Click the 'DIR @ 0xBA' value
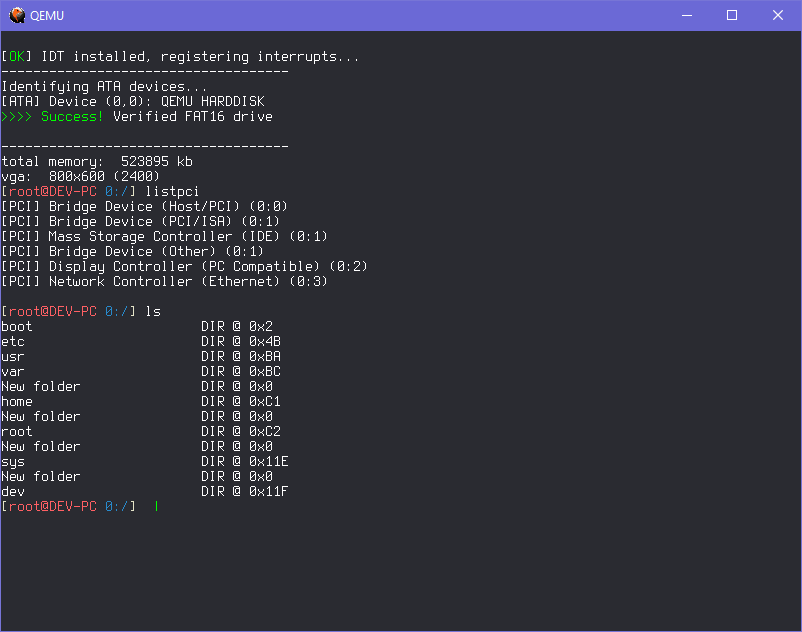The width and height of the screenshot is (802, 632). pyautogui.click(x=241, y=356)
